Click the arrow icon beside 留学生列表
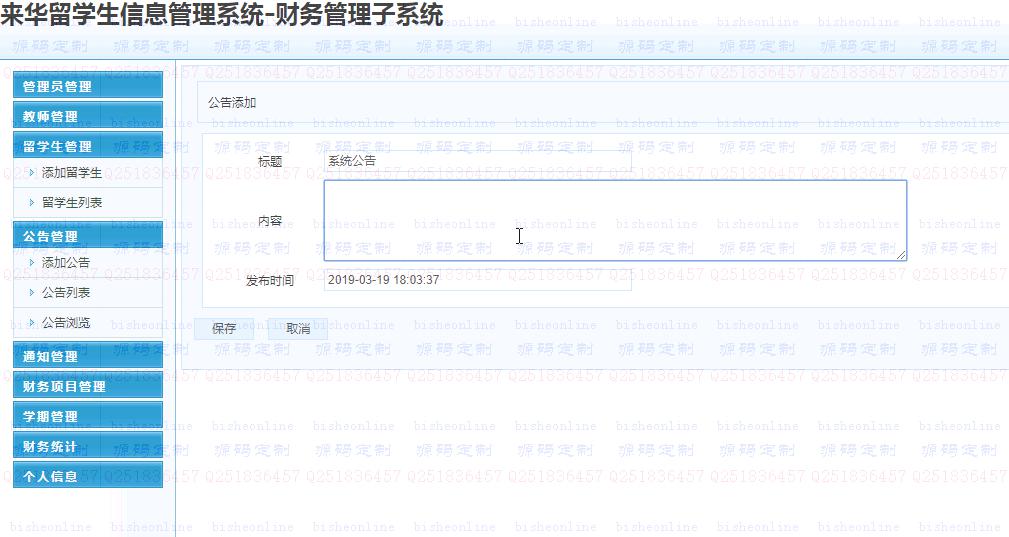 click(32, 203)
